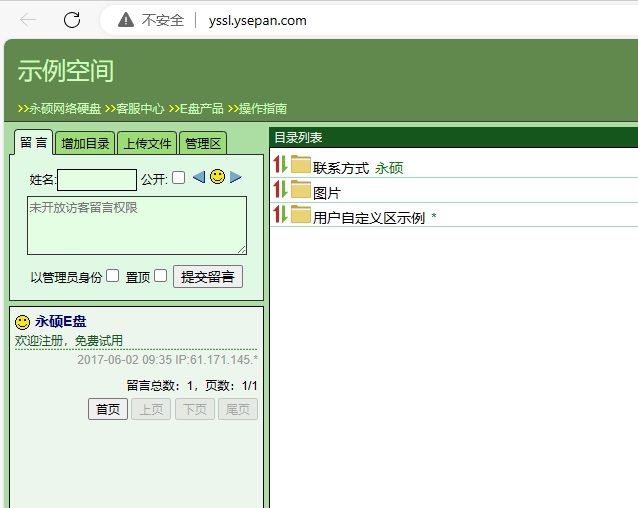Open the 图片 directory
The height and width of the screenshot is (508, 638).
[327, 193]
